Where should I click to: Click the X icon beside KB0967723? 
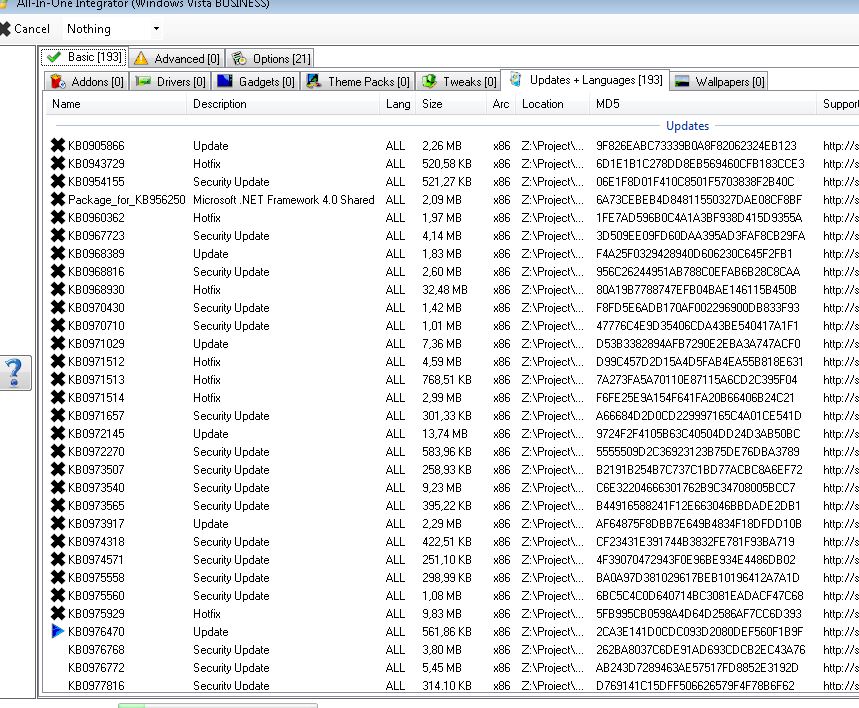[58, 236]
